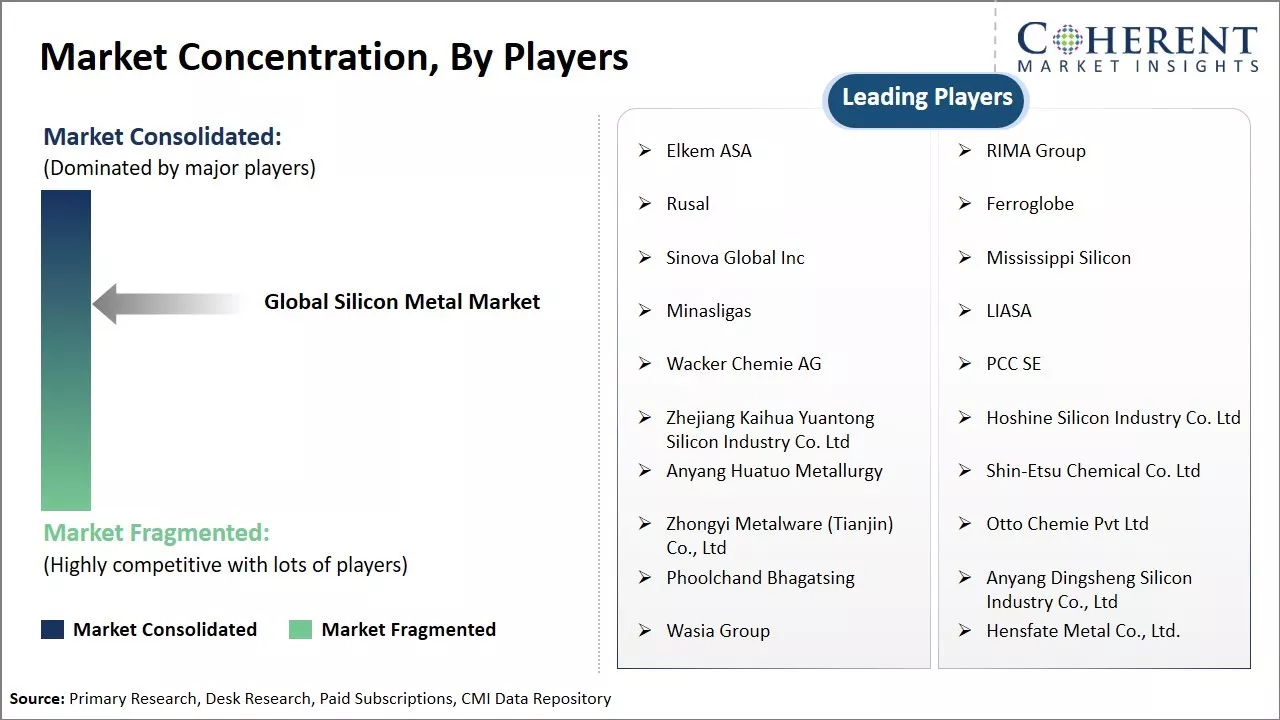1280x720 pixels.
Task: Click the Shin-Etsu Chemical Co. Ltd link
Action: 1093,471
